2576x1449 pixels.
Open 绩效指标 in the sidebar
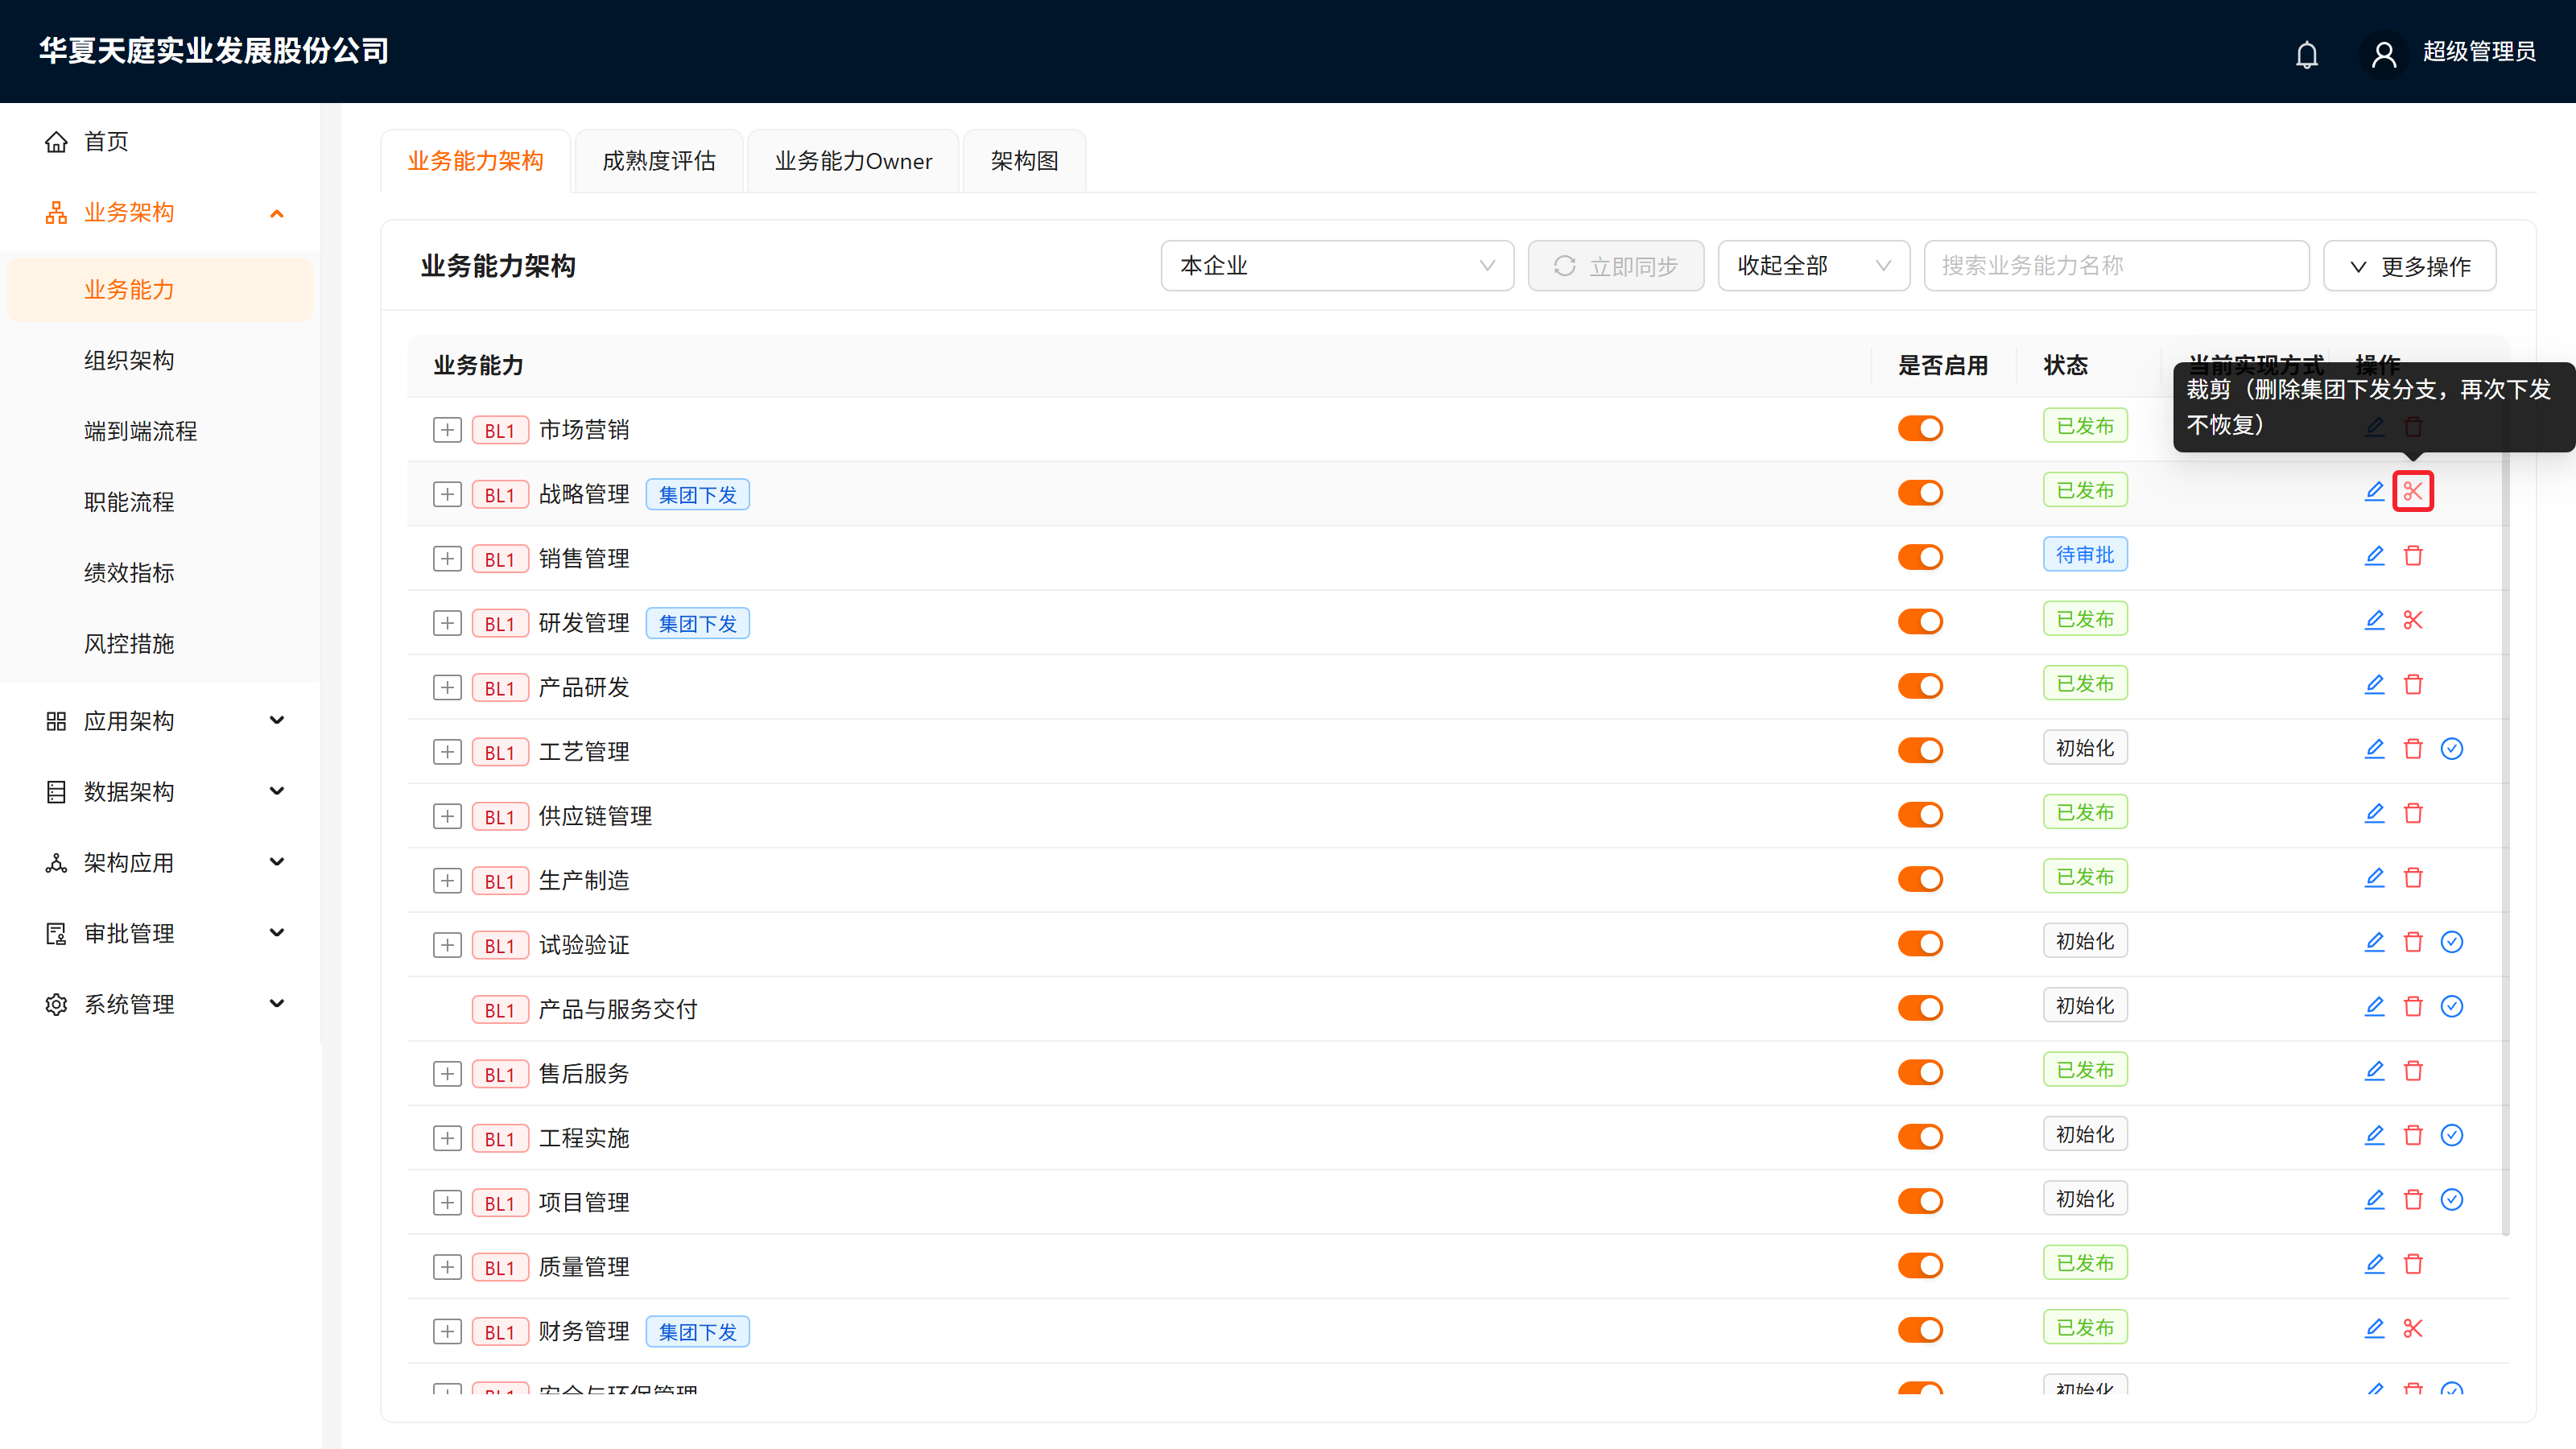[160, 573]
